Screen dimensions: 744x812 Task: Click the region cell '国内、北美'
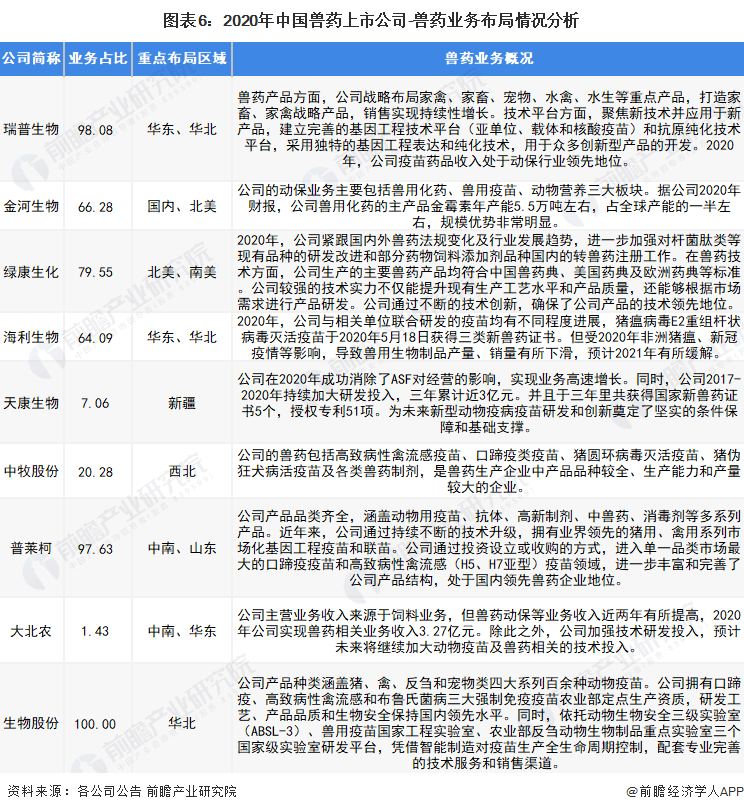[182, 206]
